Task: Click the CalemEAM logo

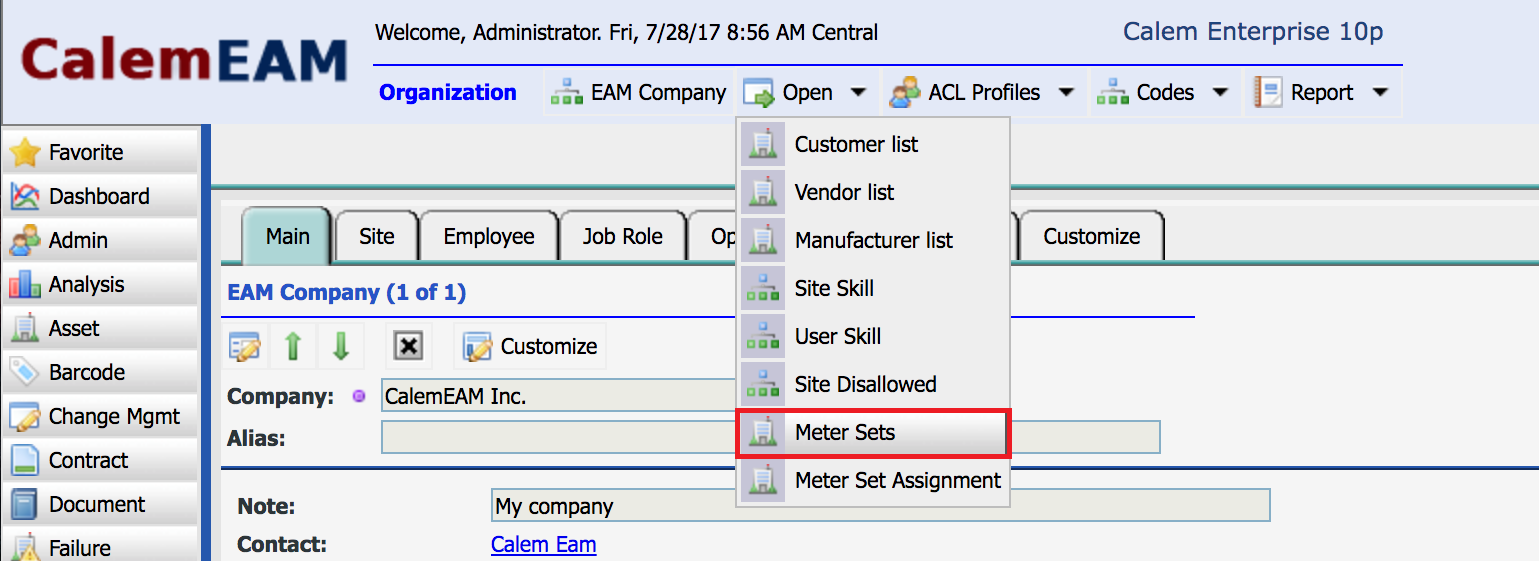Action: pyautogui.click(x=184, y=61)
